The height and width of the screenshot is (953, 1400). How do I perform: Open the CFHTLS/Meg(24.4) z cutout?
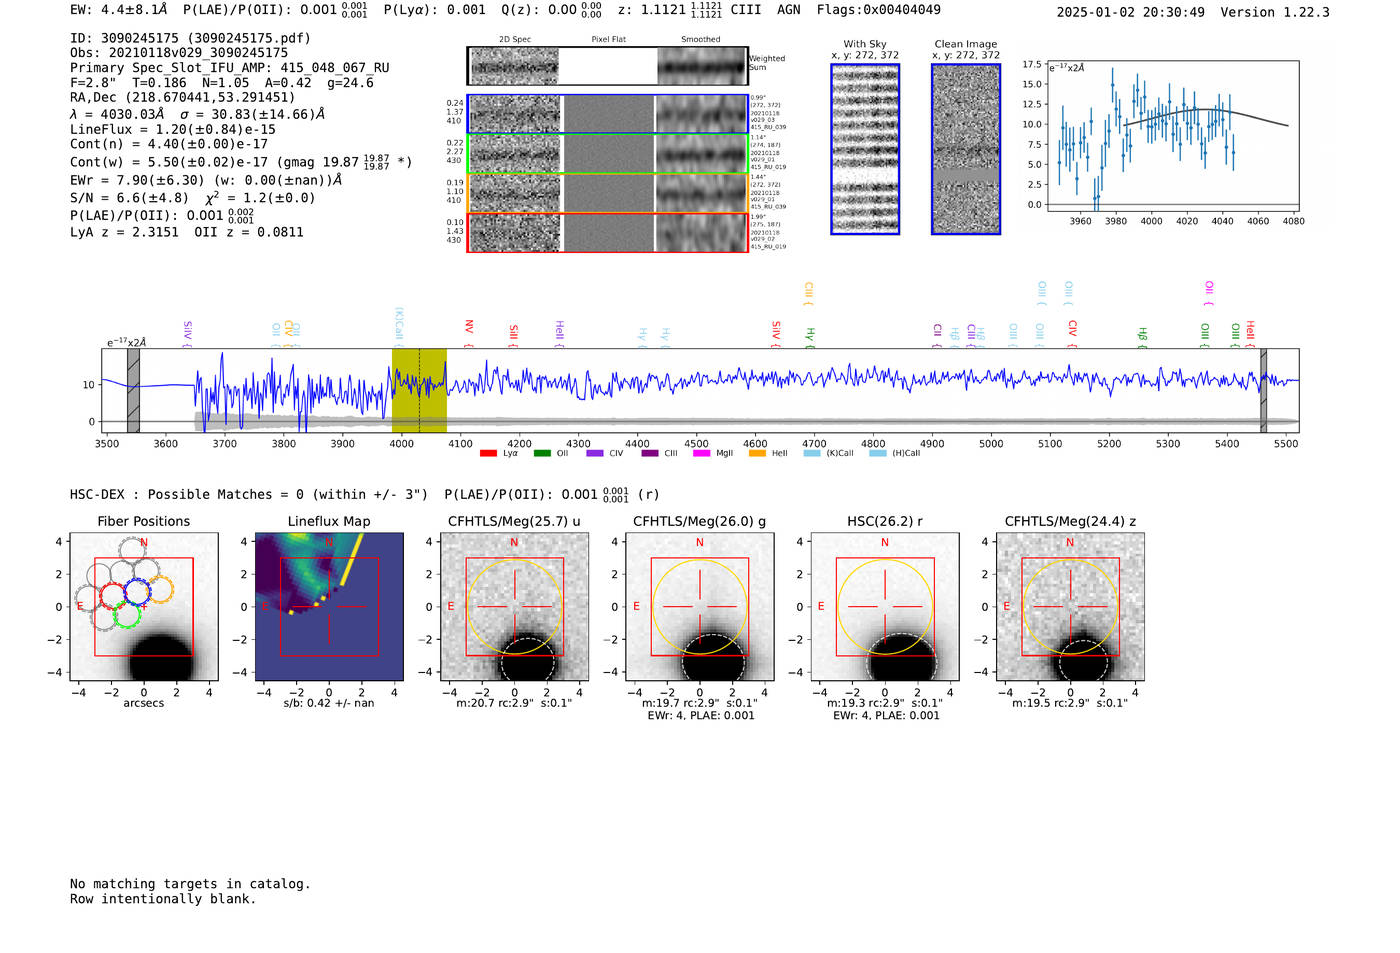[1070, 607]
